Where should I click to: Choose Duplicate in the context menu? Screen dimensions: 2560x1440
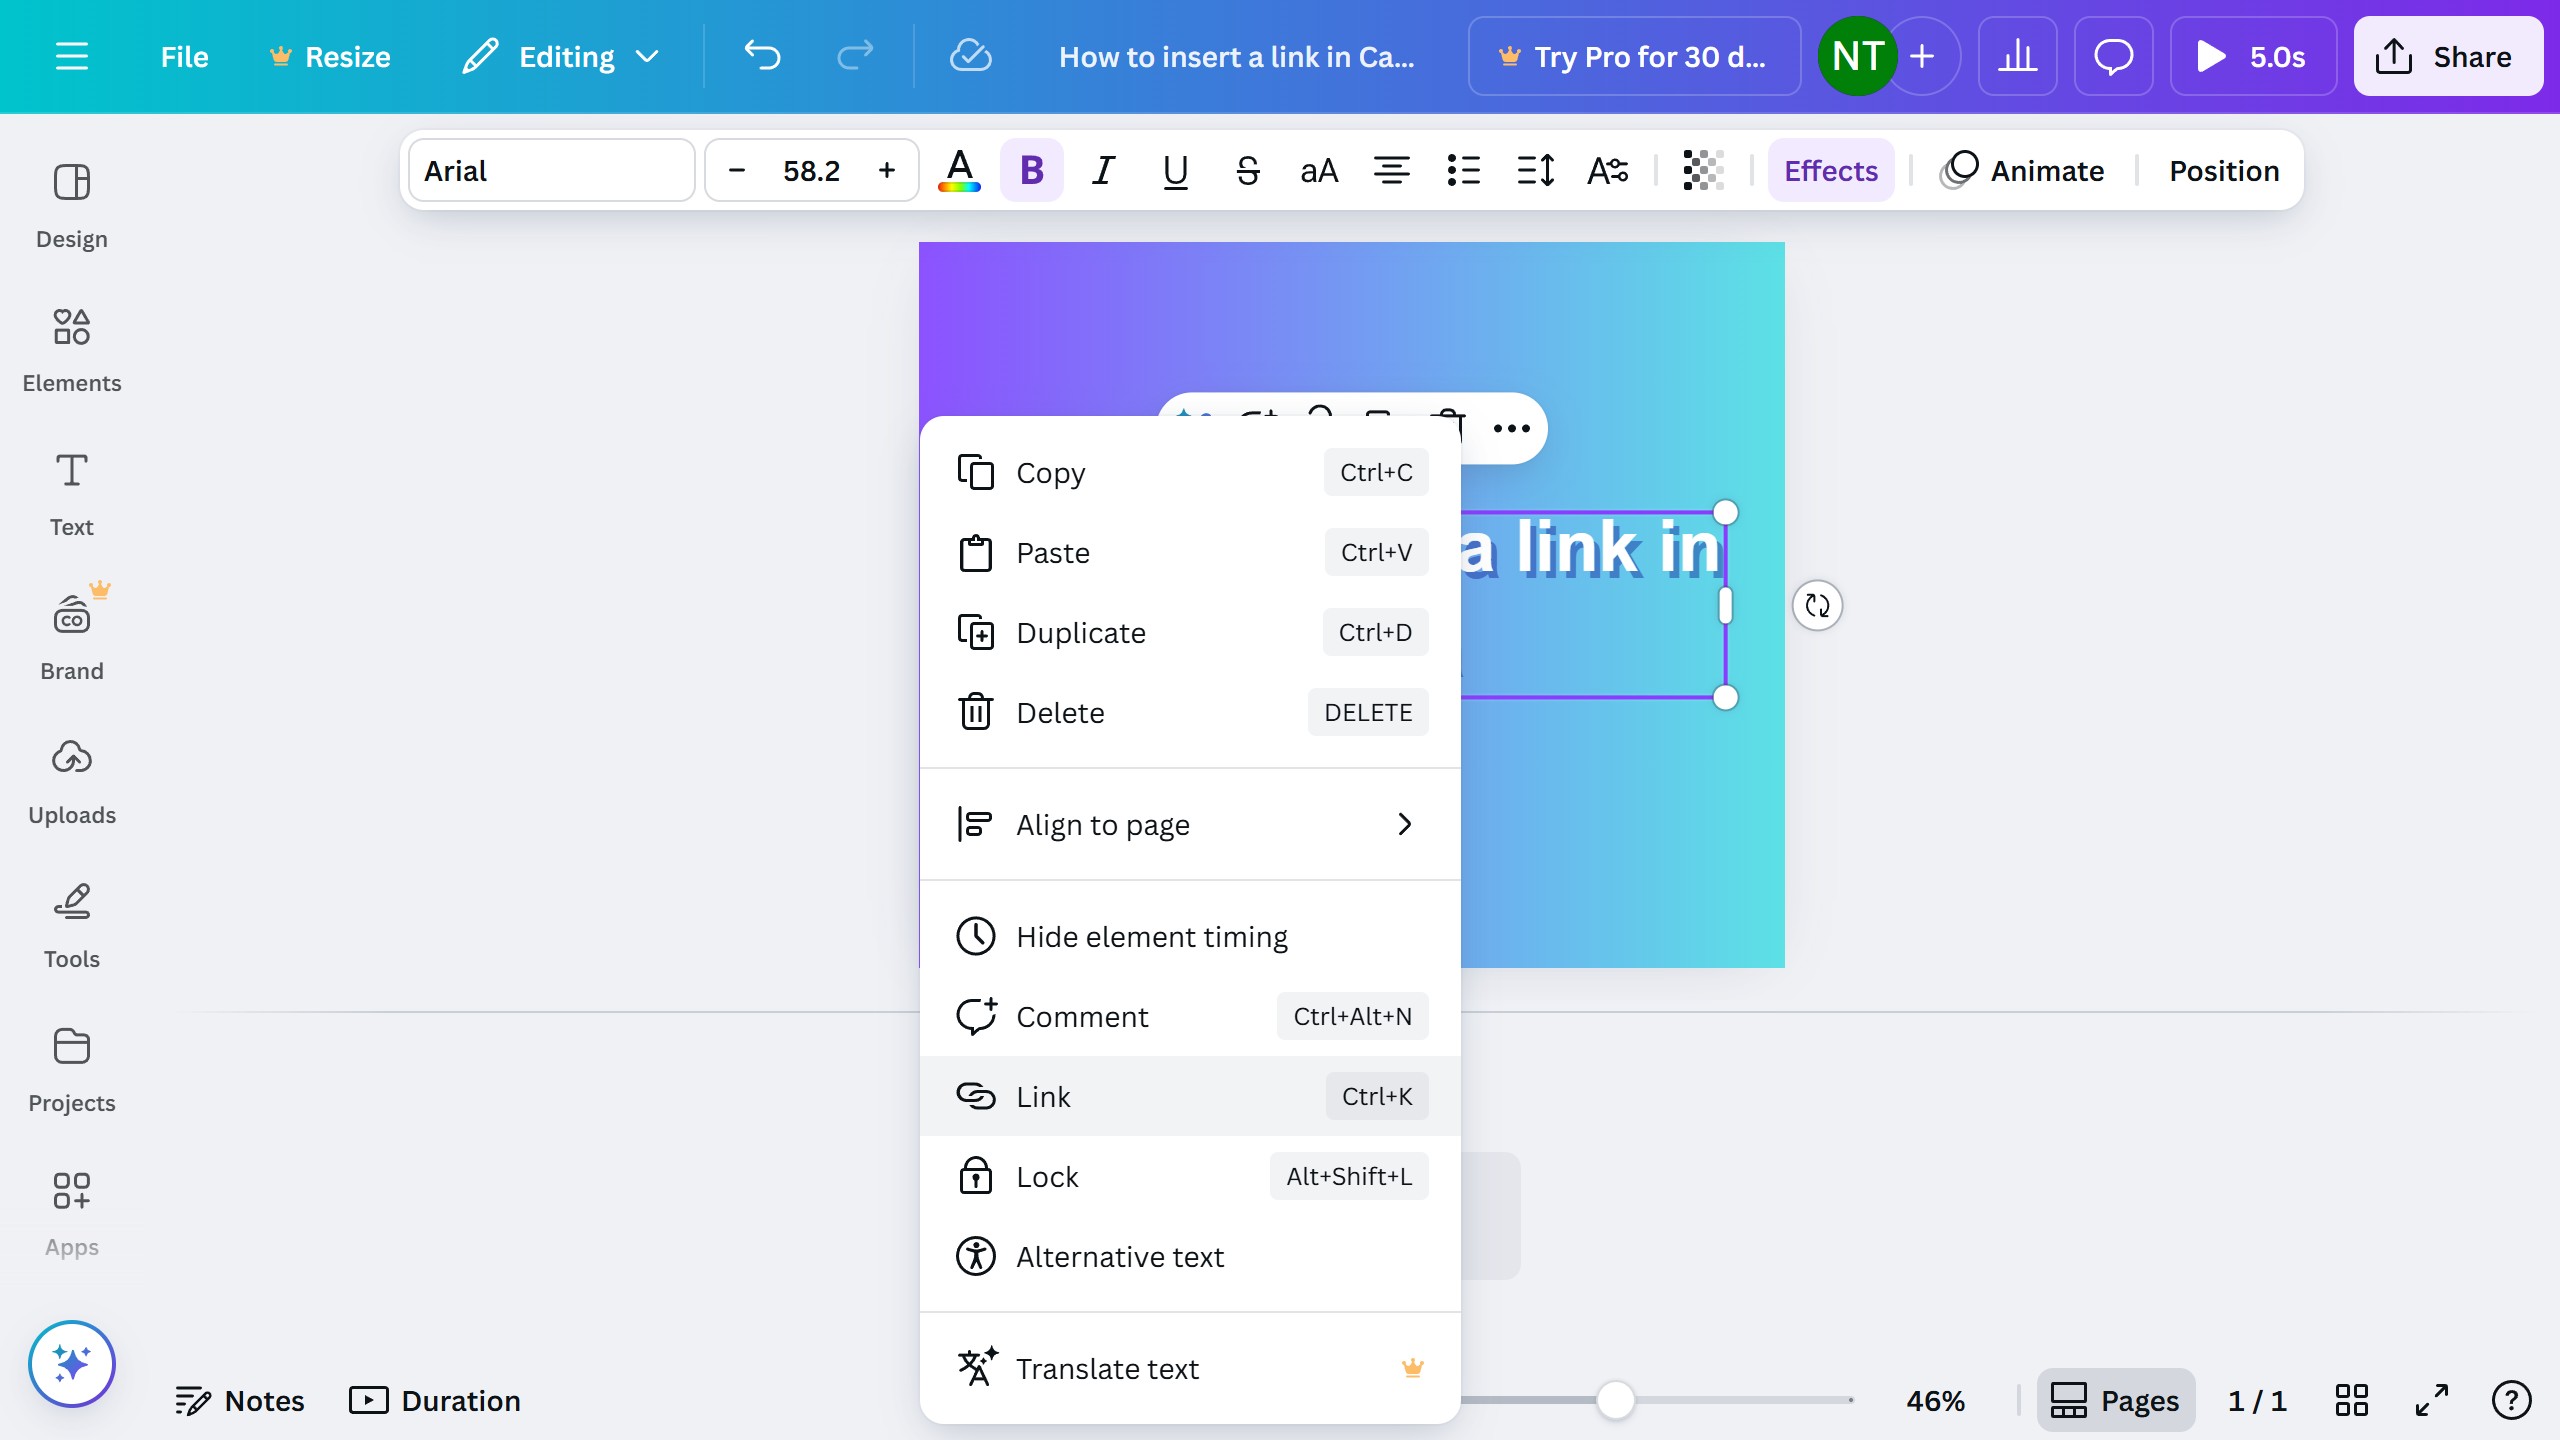coord(1189,632)
